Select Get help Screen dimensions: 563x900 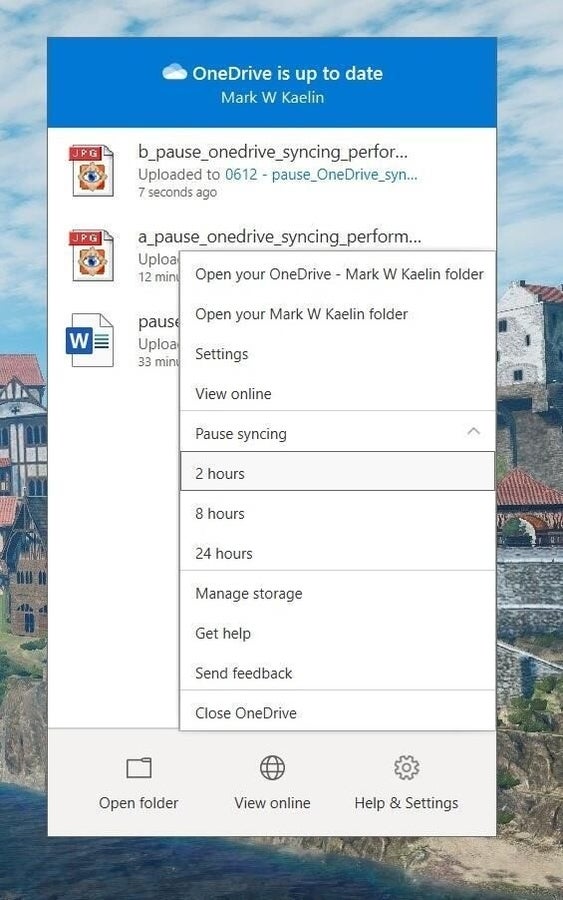click(337, 634)
